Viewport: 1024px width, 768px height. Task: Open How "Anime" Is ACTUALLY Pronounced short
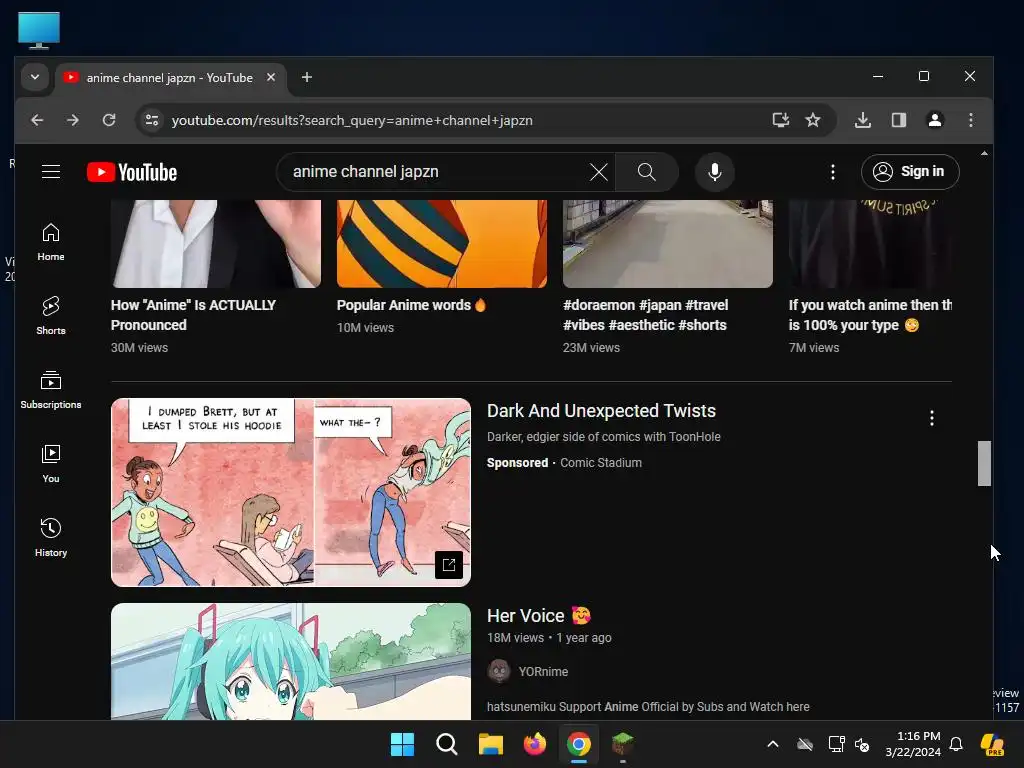(x=193, y=315)
